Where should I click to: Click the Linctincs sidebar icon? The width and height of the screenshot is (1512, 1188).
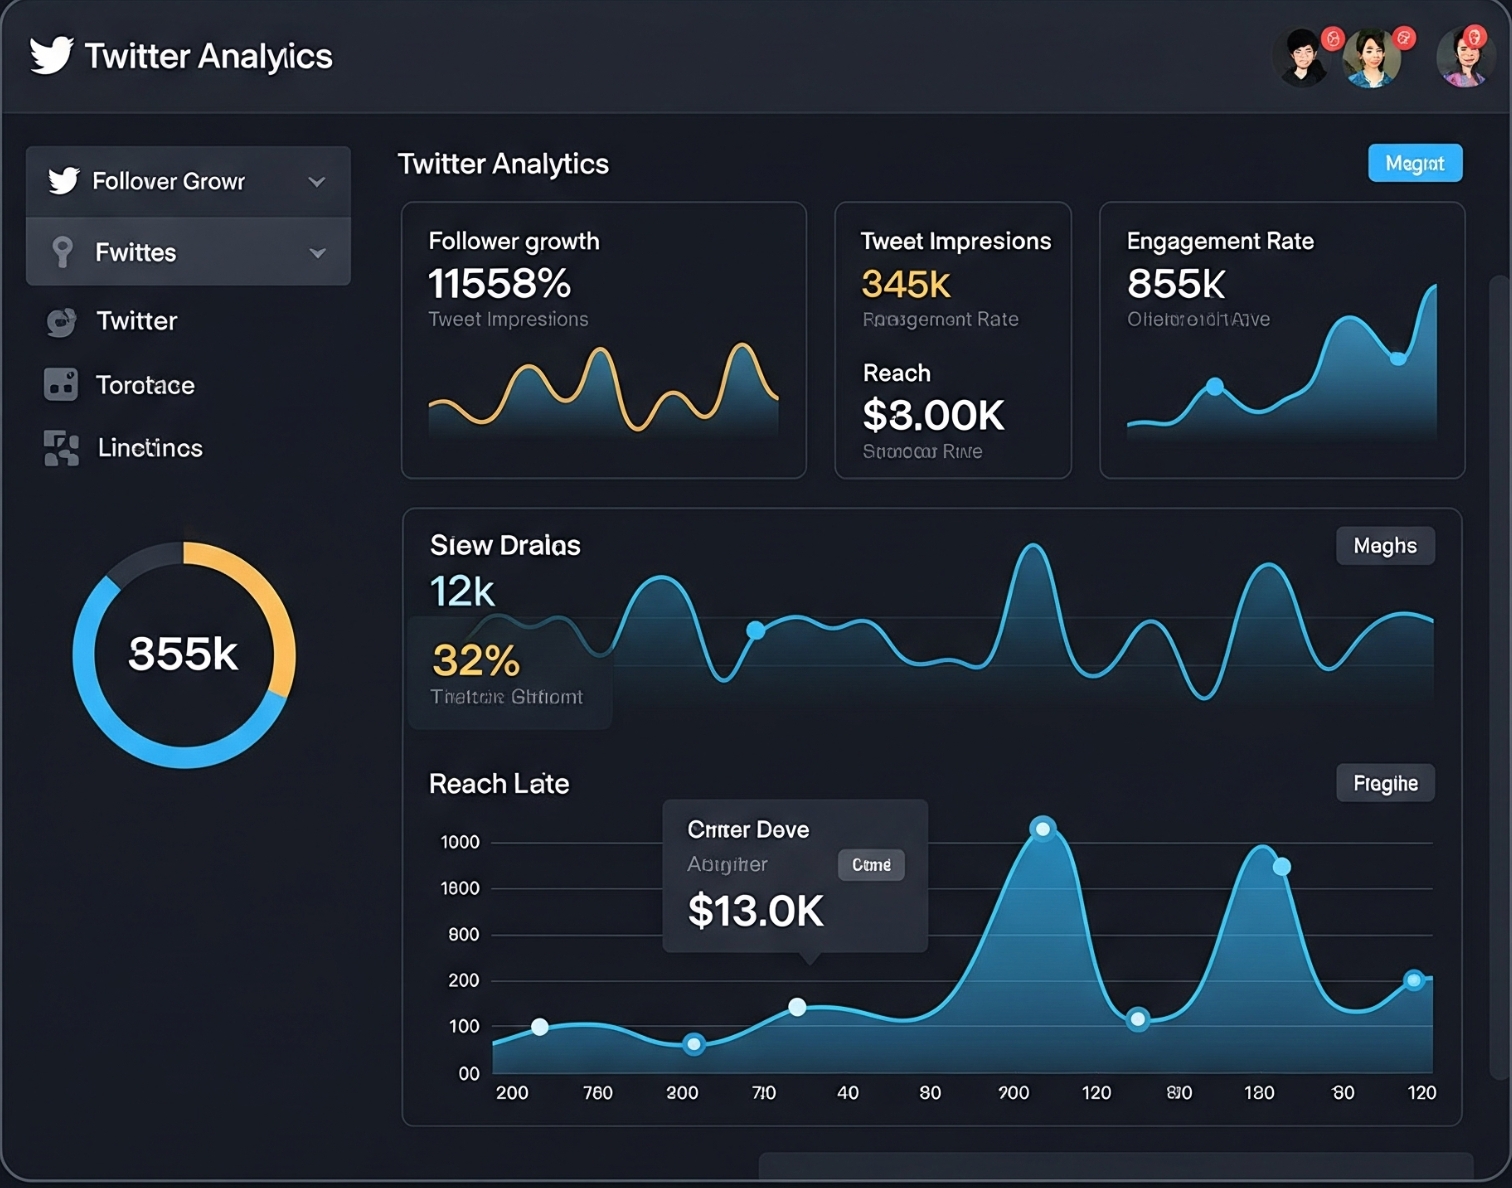pos(61,448)
